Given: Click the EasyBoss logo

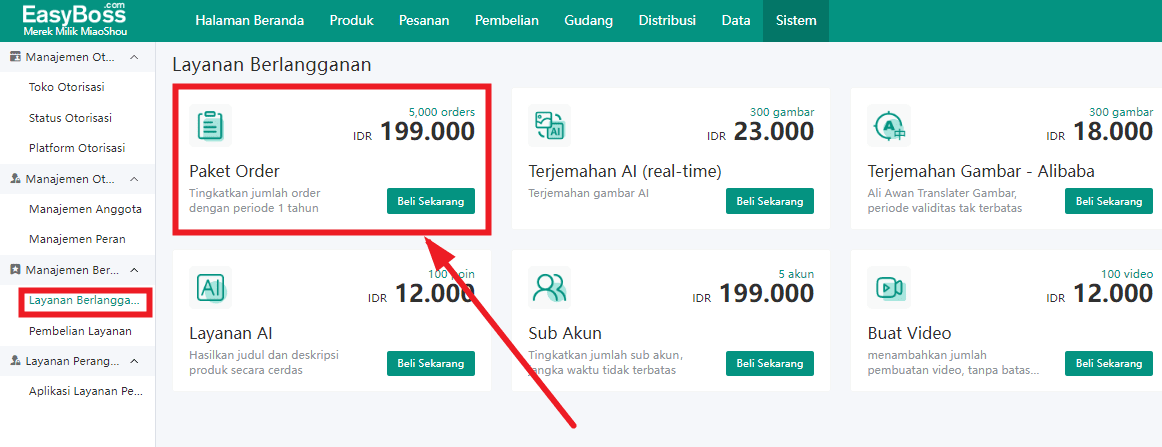Looking at the screenshot, I should pyautogui.click(x=74, y=20).
